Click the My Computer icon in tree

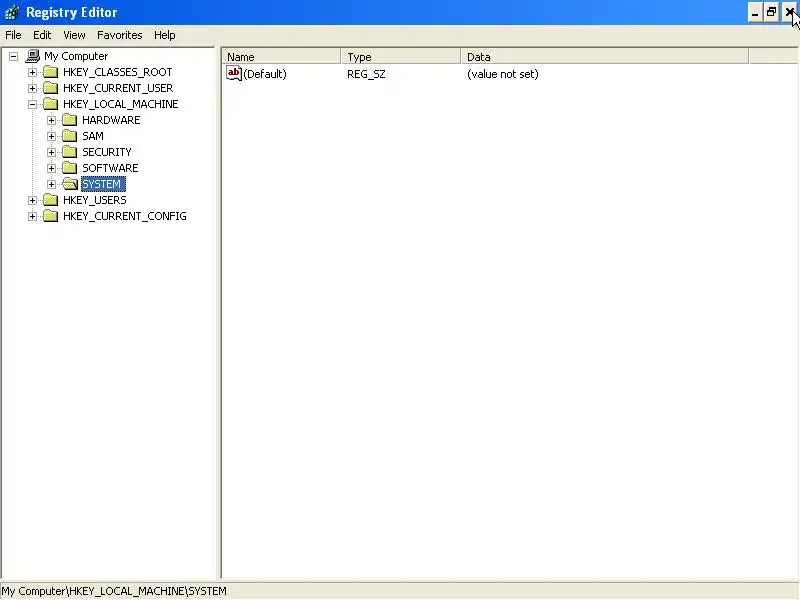coord(33,56)
